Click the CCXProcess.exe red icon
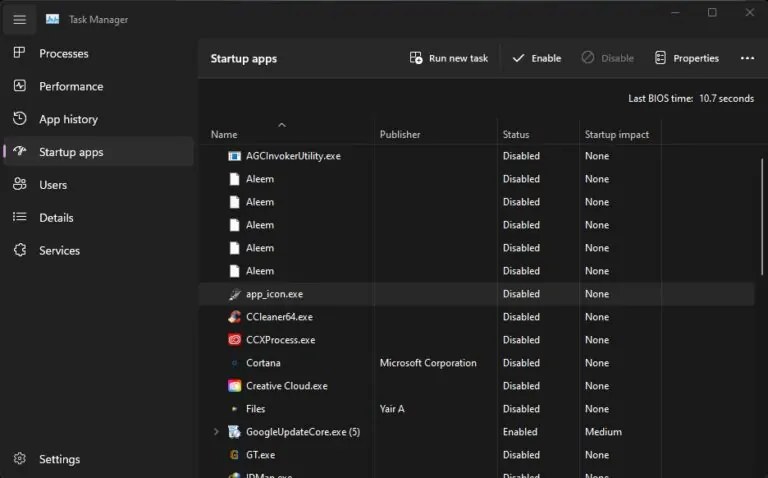Screen dimensions: 768x478 click(x=235, y=339)
